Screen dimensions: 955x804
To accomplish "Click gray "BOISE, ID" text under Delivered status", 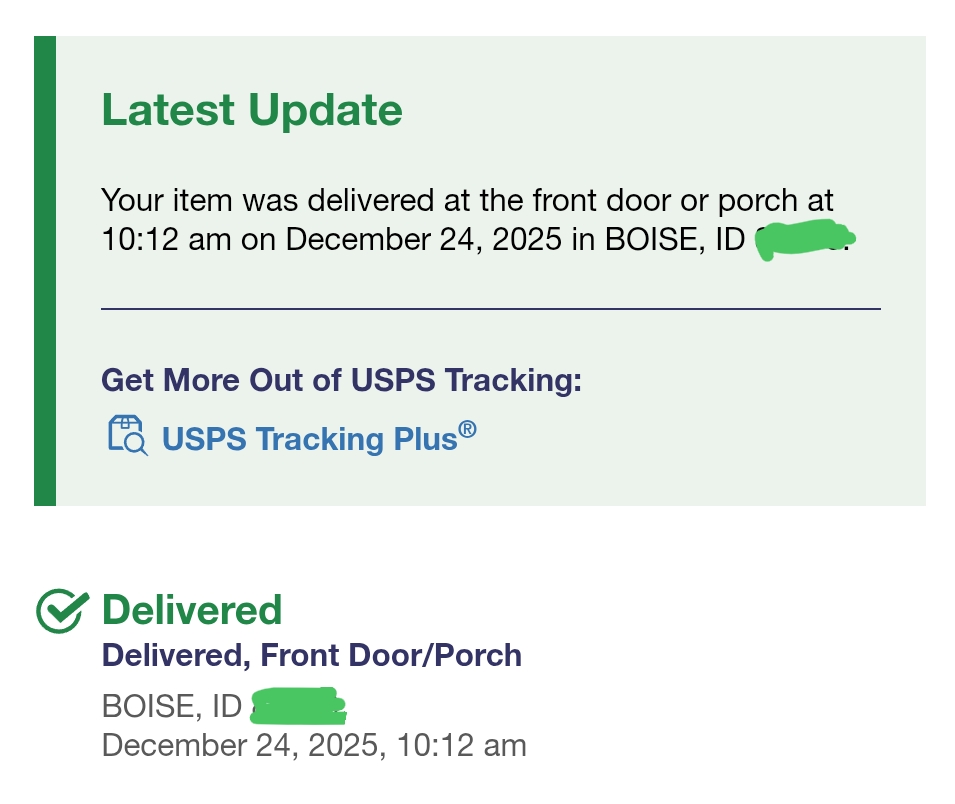I will click(x=171, y=706).
